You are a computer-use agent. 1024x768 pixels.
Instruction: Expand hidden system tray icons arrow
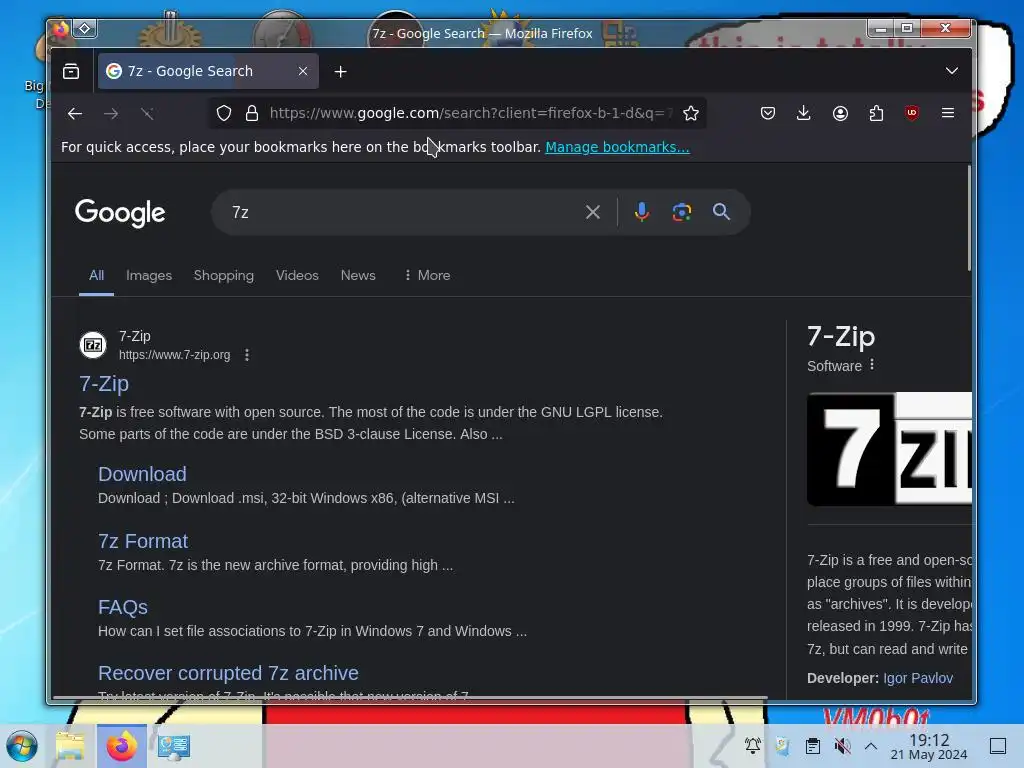(871, 746)
